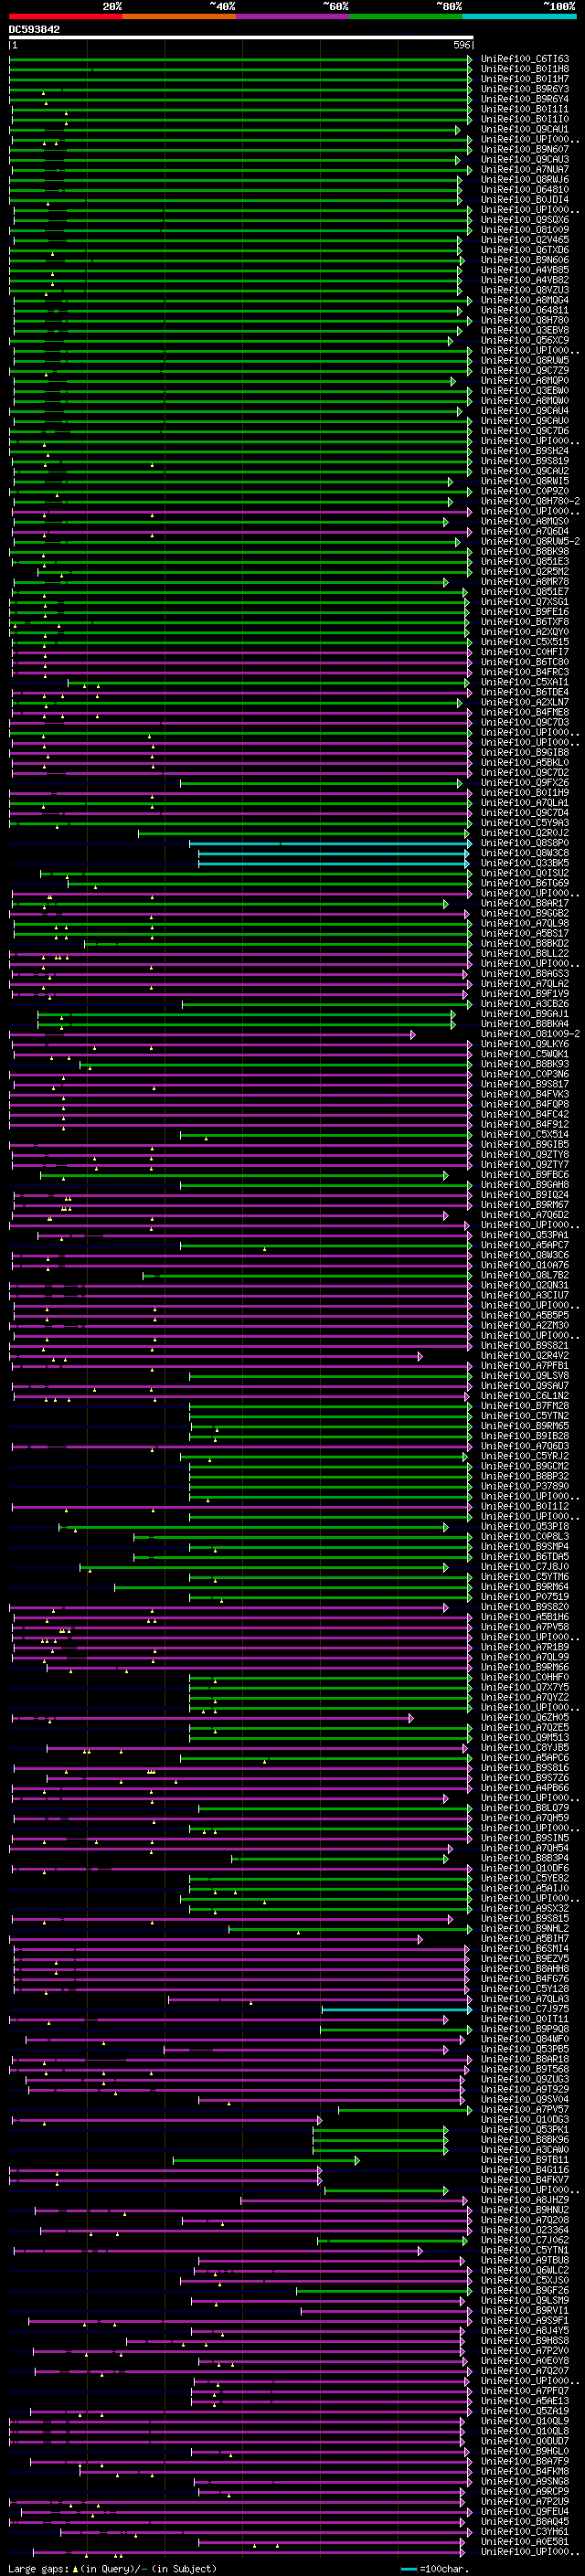Select the UniRef100_B9GGB2 label
585x2576 pixels.
tap(525, 913)
